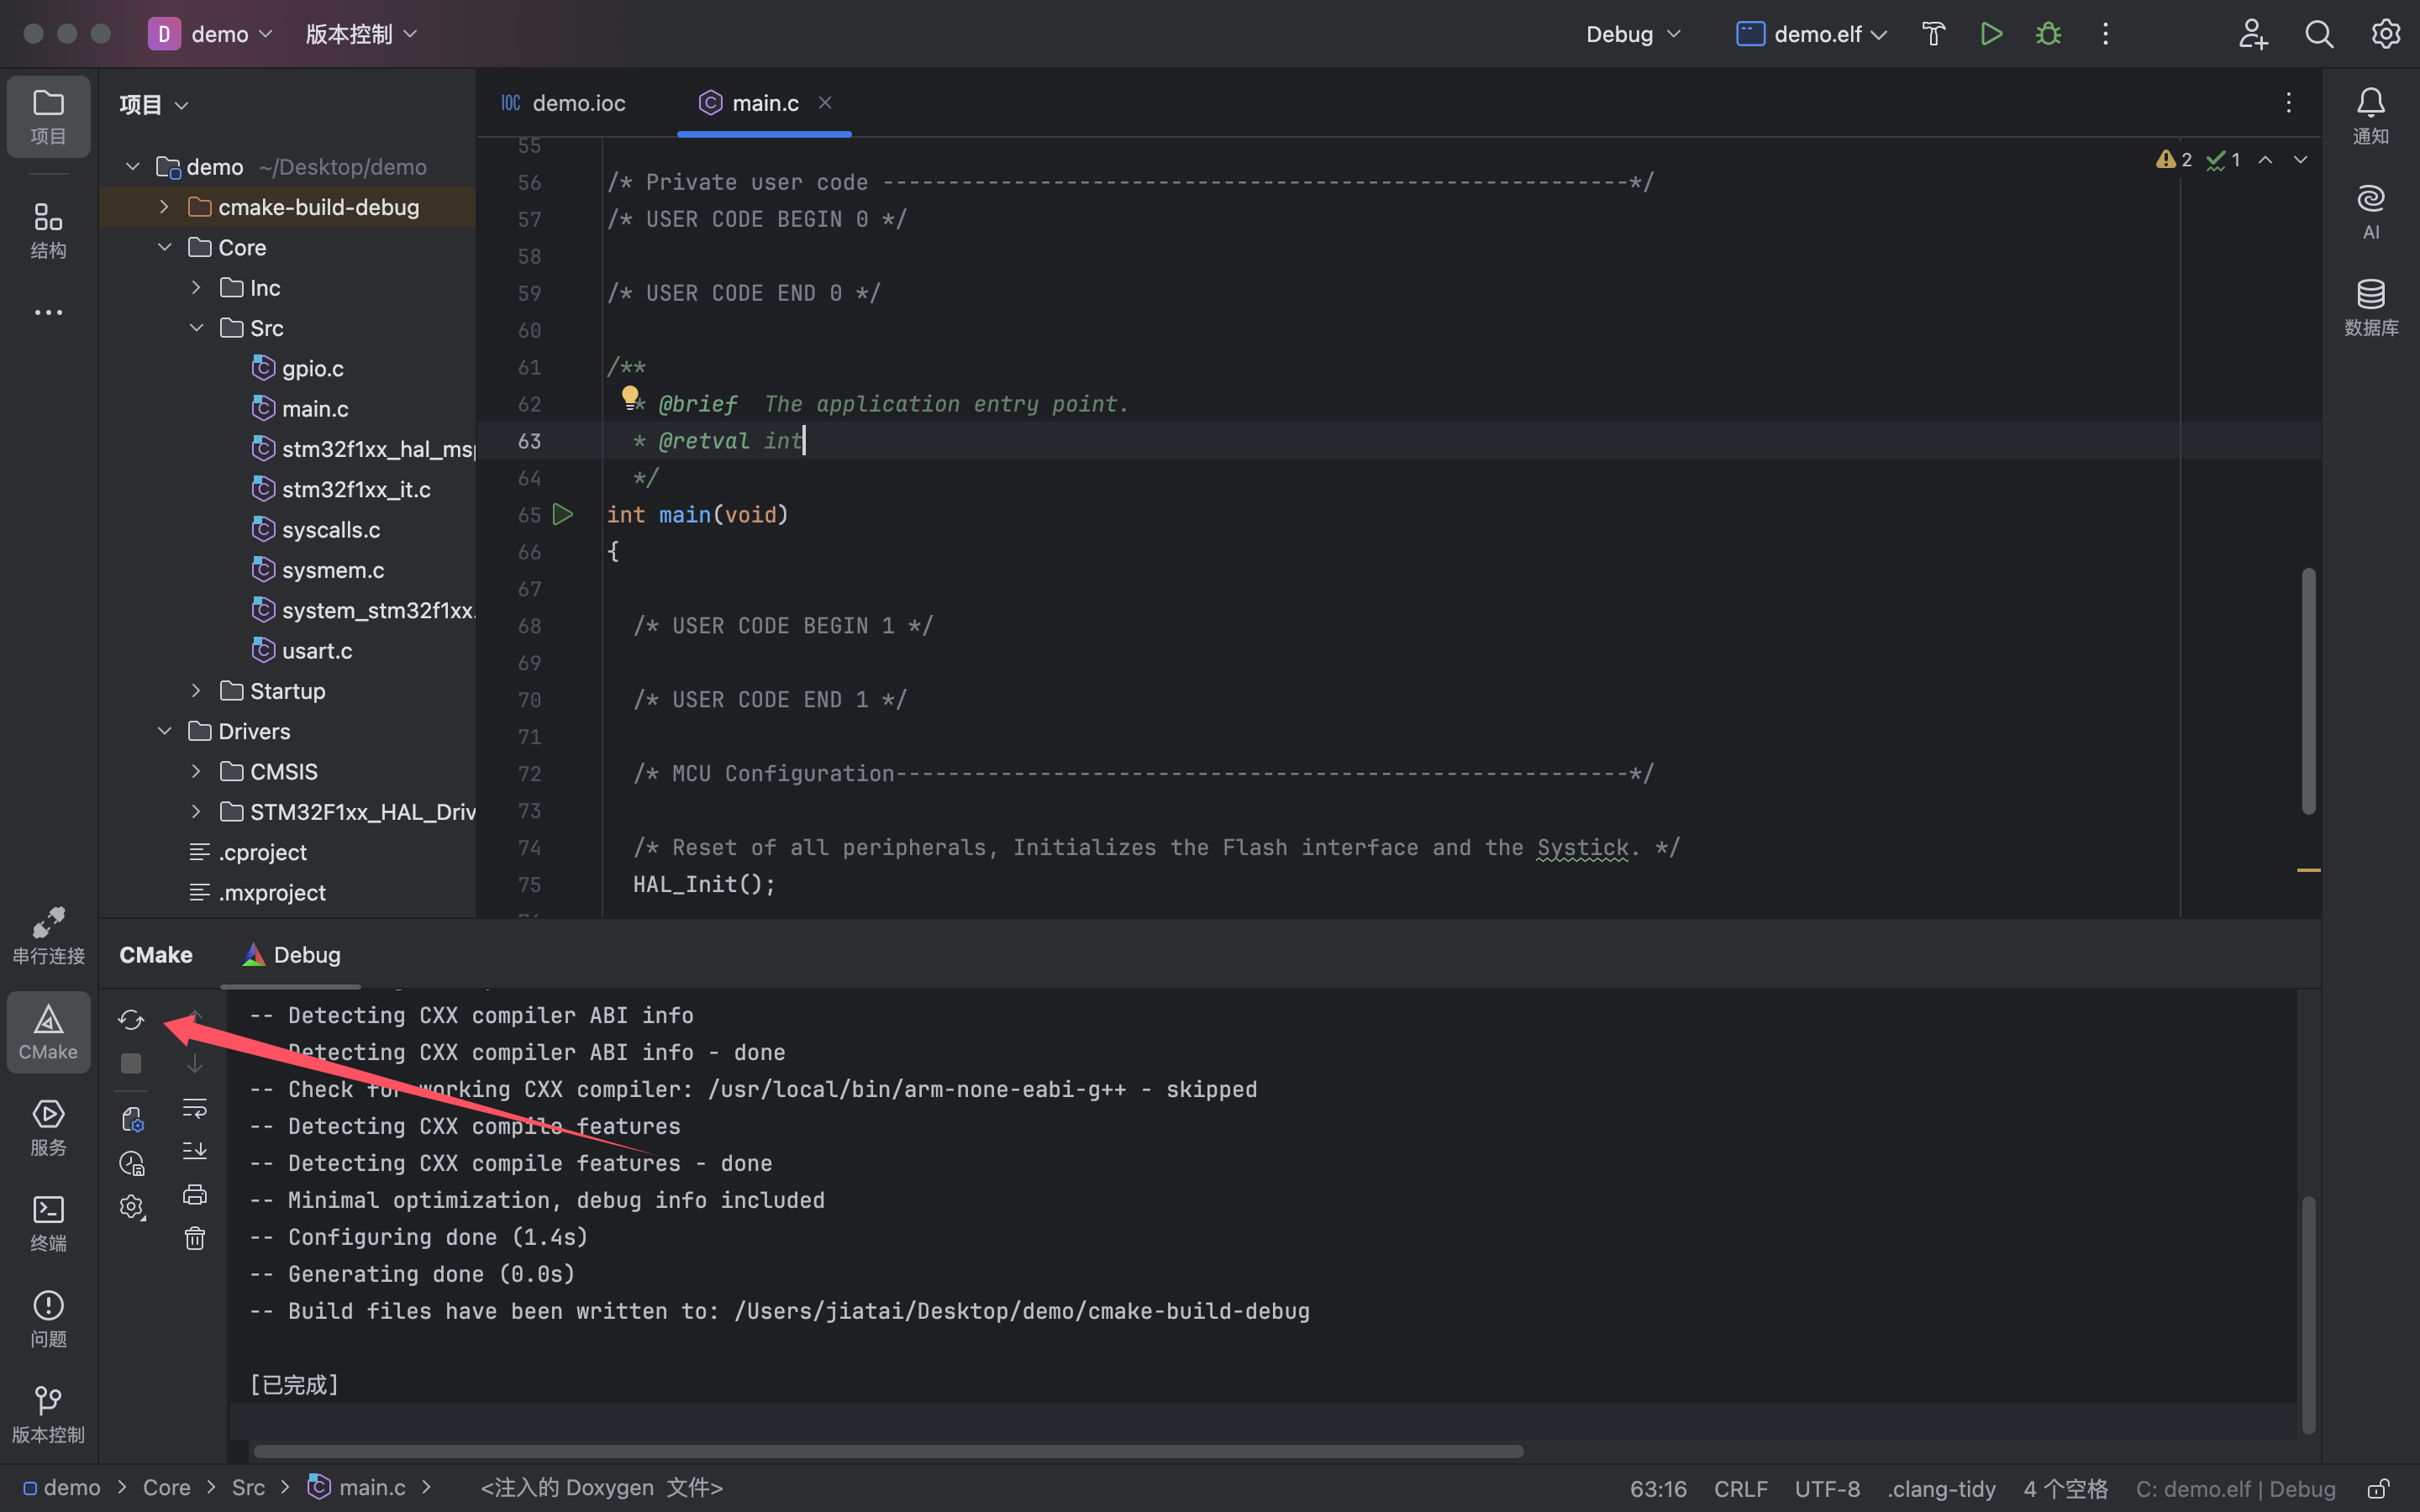Open Search Everywhere magnifier icon
Viewport: 2420px width, 1512px height.
(x=2319, y=34)
